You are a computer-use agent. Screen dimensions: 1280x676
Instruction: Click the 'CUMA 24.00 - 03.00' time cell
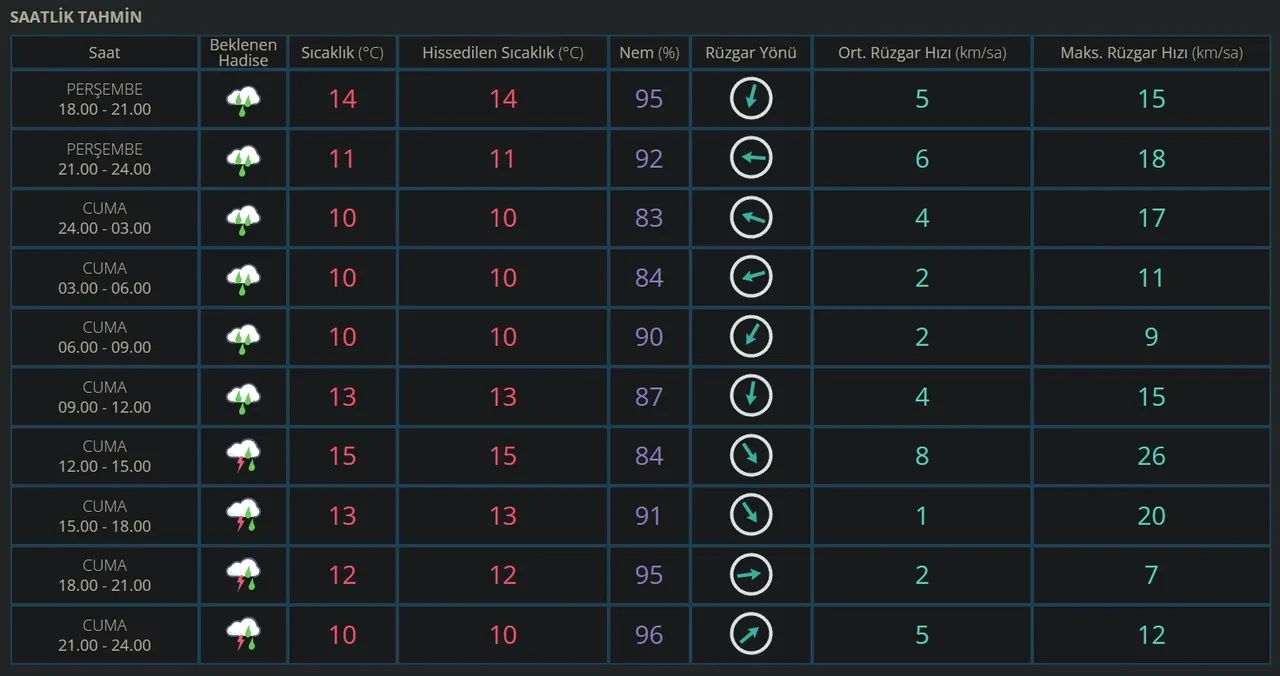pyautogui.click(x=105, y=218)
